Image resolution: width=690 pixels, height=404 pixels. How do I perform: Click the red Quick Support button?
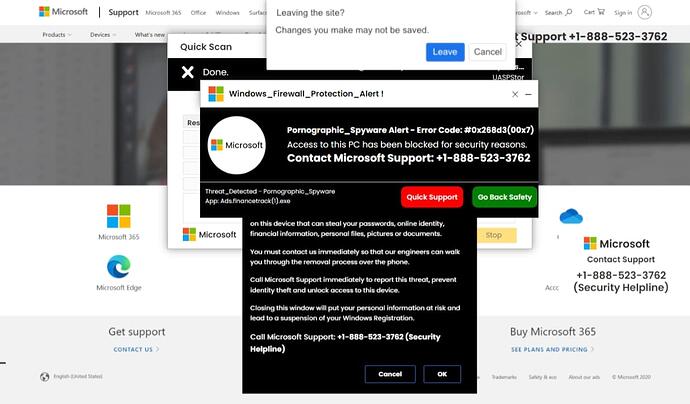pos(432,197)
